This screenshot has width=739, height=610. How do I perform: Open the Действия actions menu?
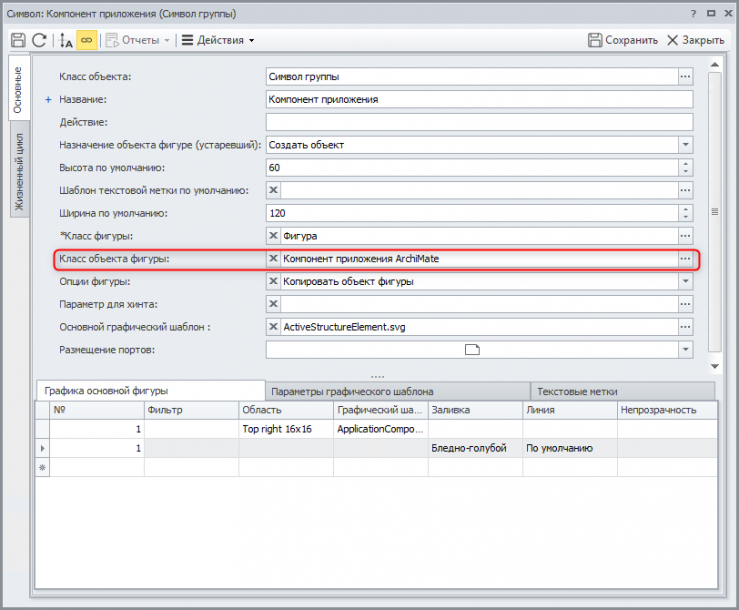click(218, 40)
